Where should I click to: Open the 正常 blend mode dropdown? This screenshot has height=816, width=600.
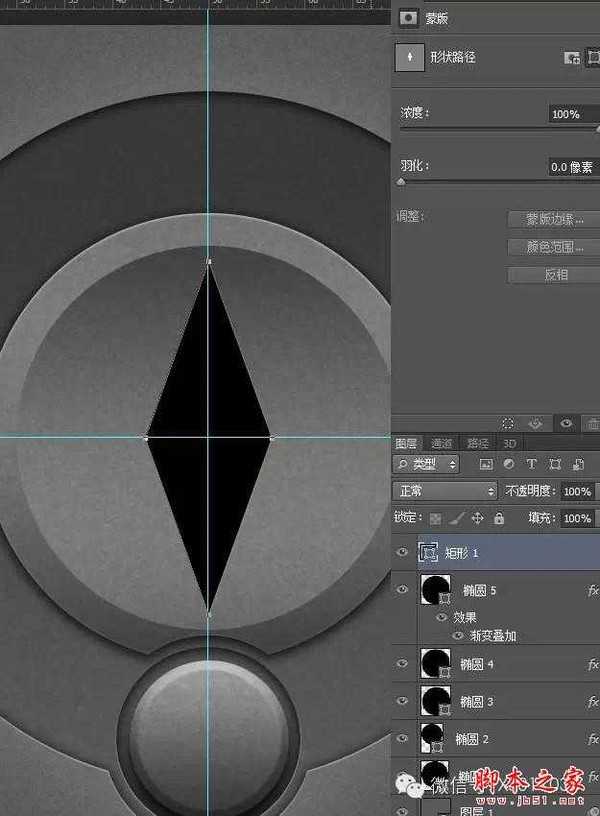445,491
